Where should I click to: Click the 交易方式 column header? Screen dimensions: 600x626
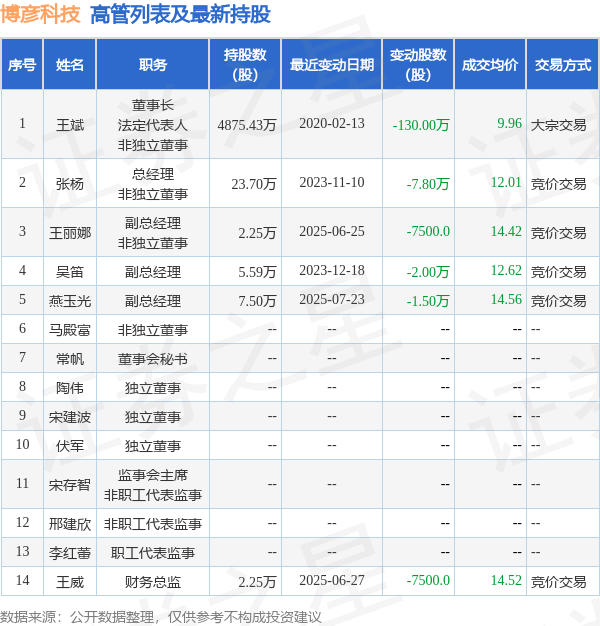pyautogui.click(x=563, y=65)
